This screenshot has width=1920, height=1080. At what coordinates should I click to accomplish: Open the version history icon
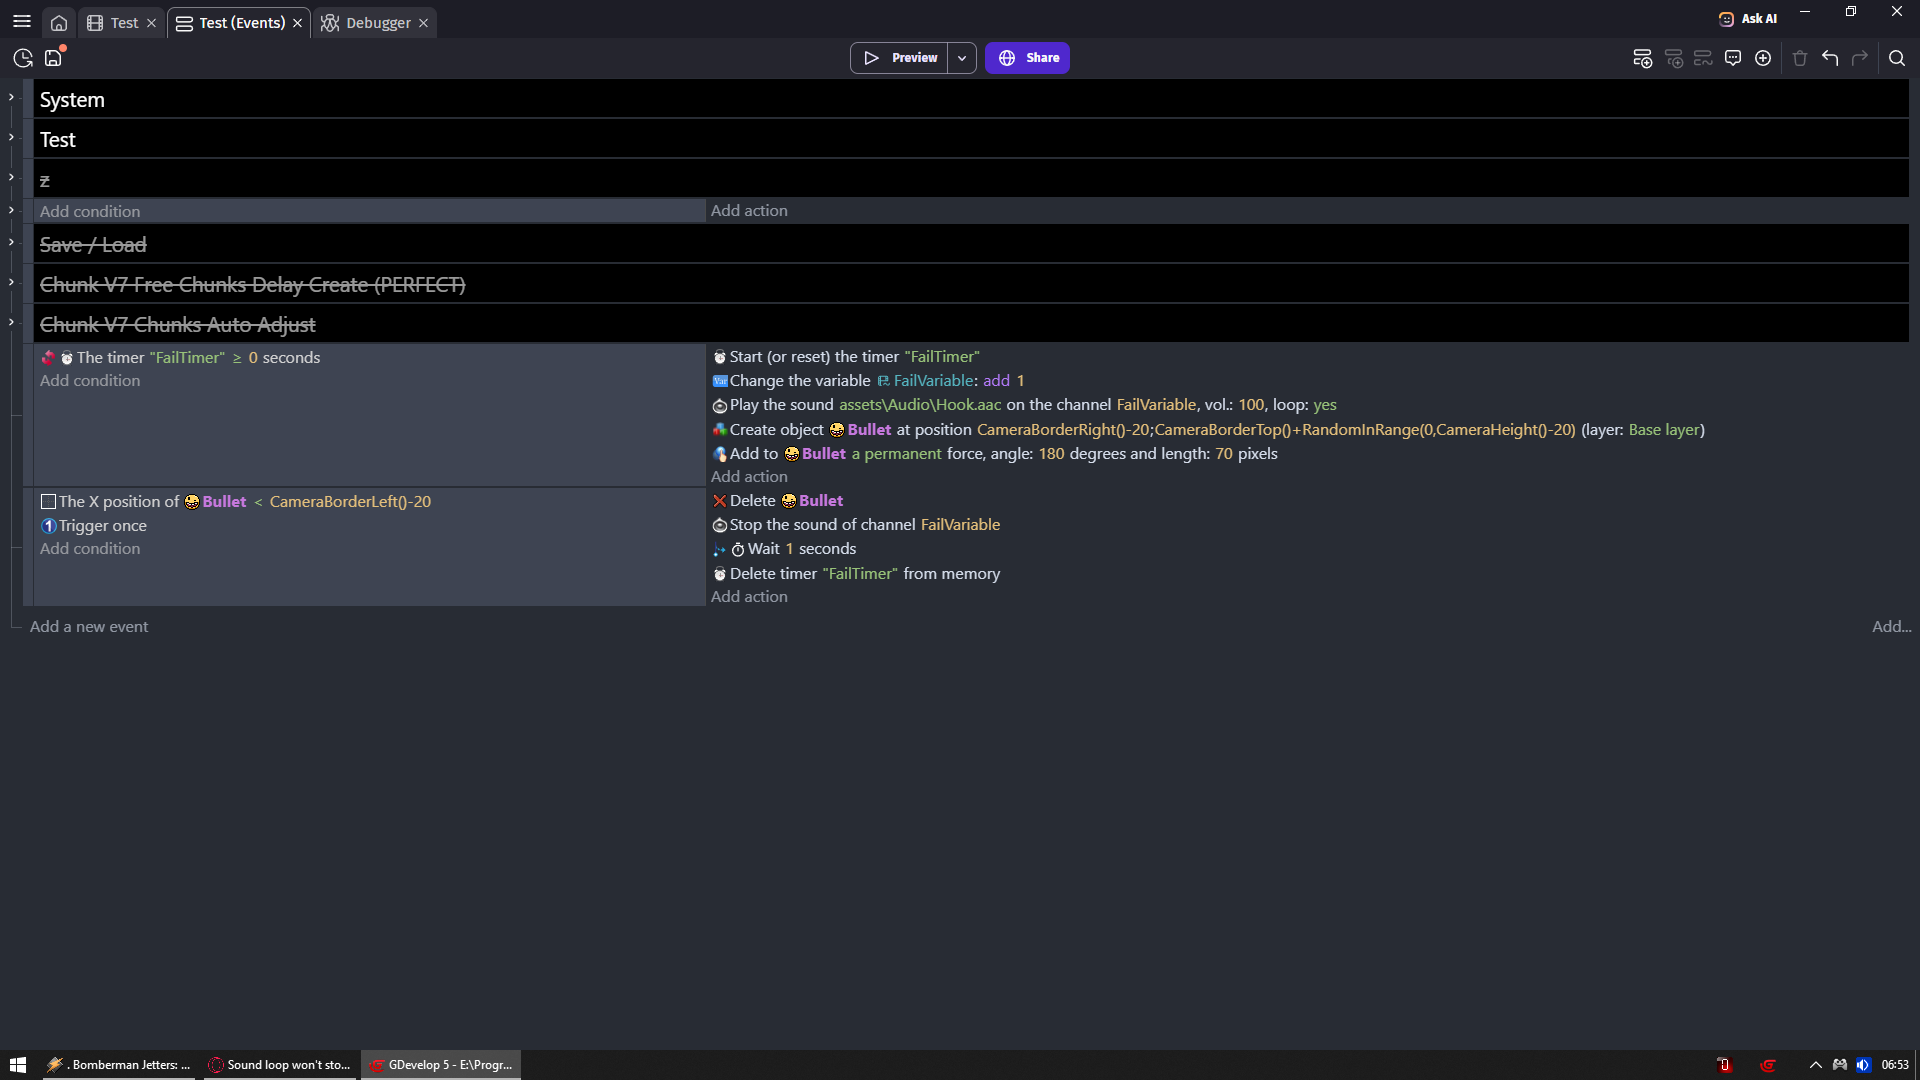pos(23,58)
